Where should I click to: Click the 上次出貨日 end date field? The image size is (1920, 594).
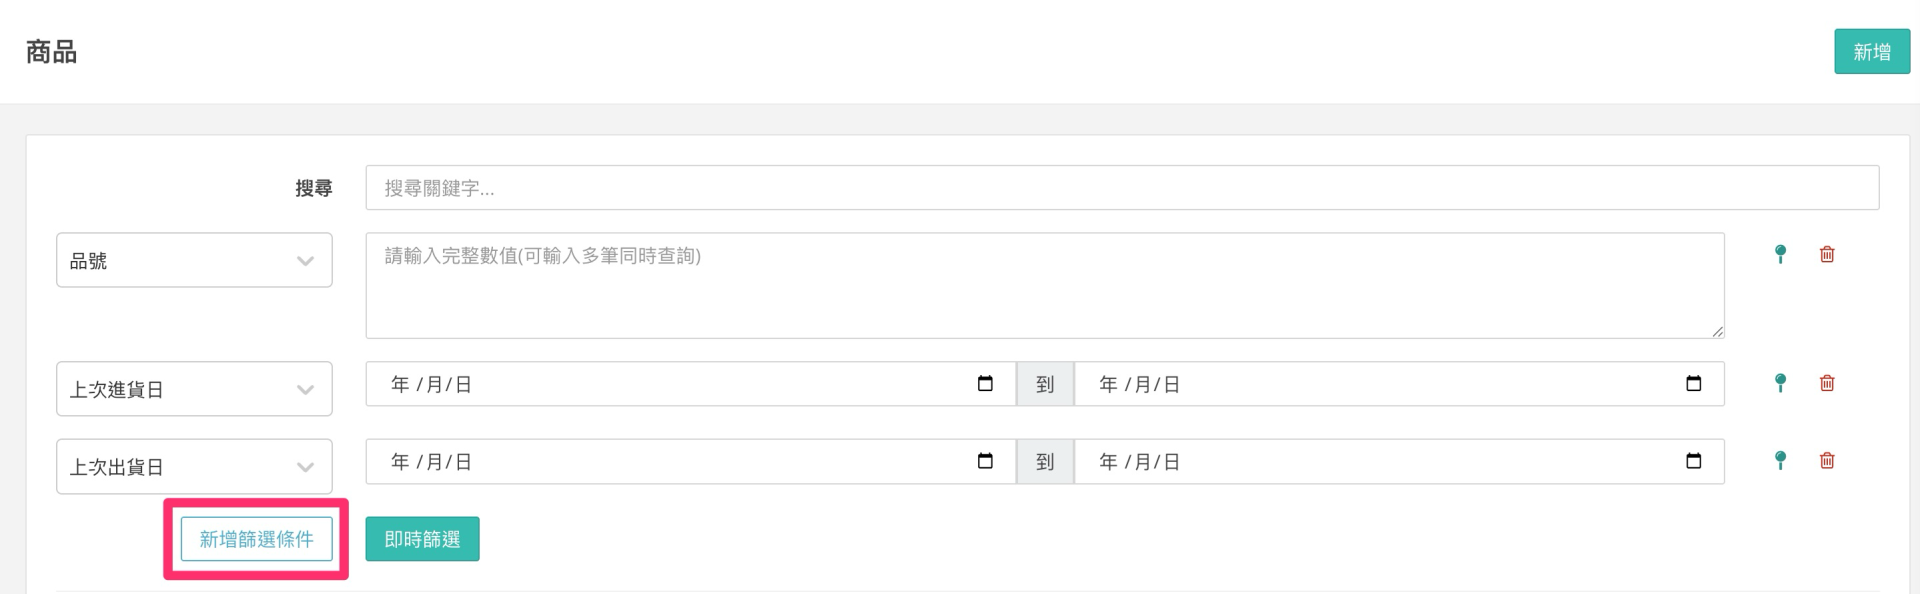click(x=1380, y=461)
